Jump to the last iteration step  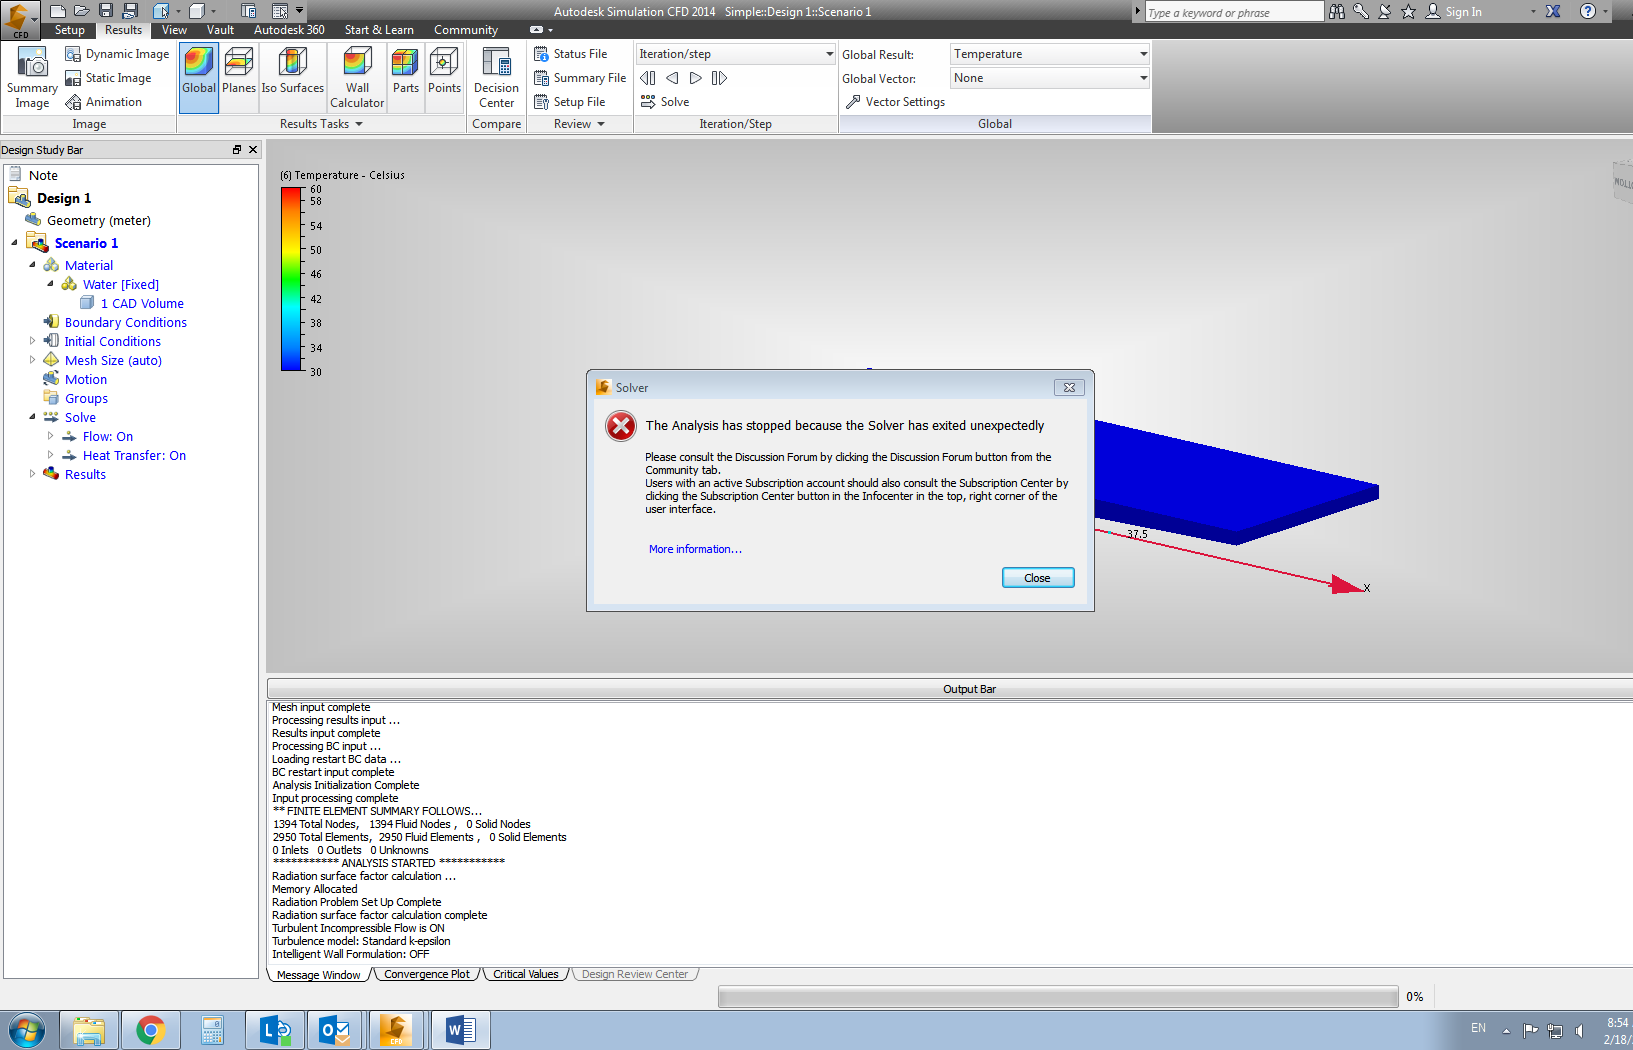[719, 78]
